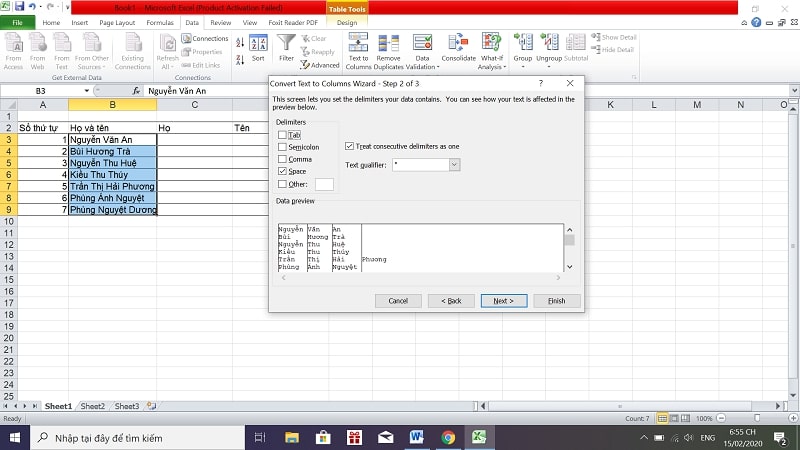Viewport: 800px width, 450px height.
Task: Switch to Sheet2 worksheet tab
Action: click(x=92, y=406)
